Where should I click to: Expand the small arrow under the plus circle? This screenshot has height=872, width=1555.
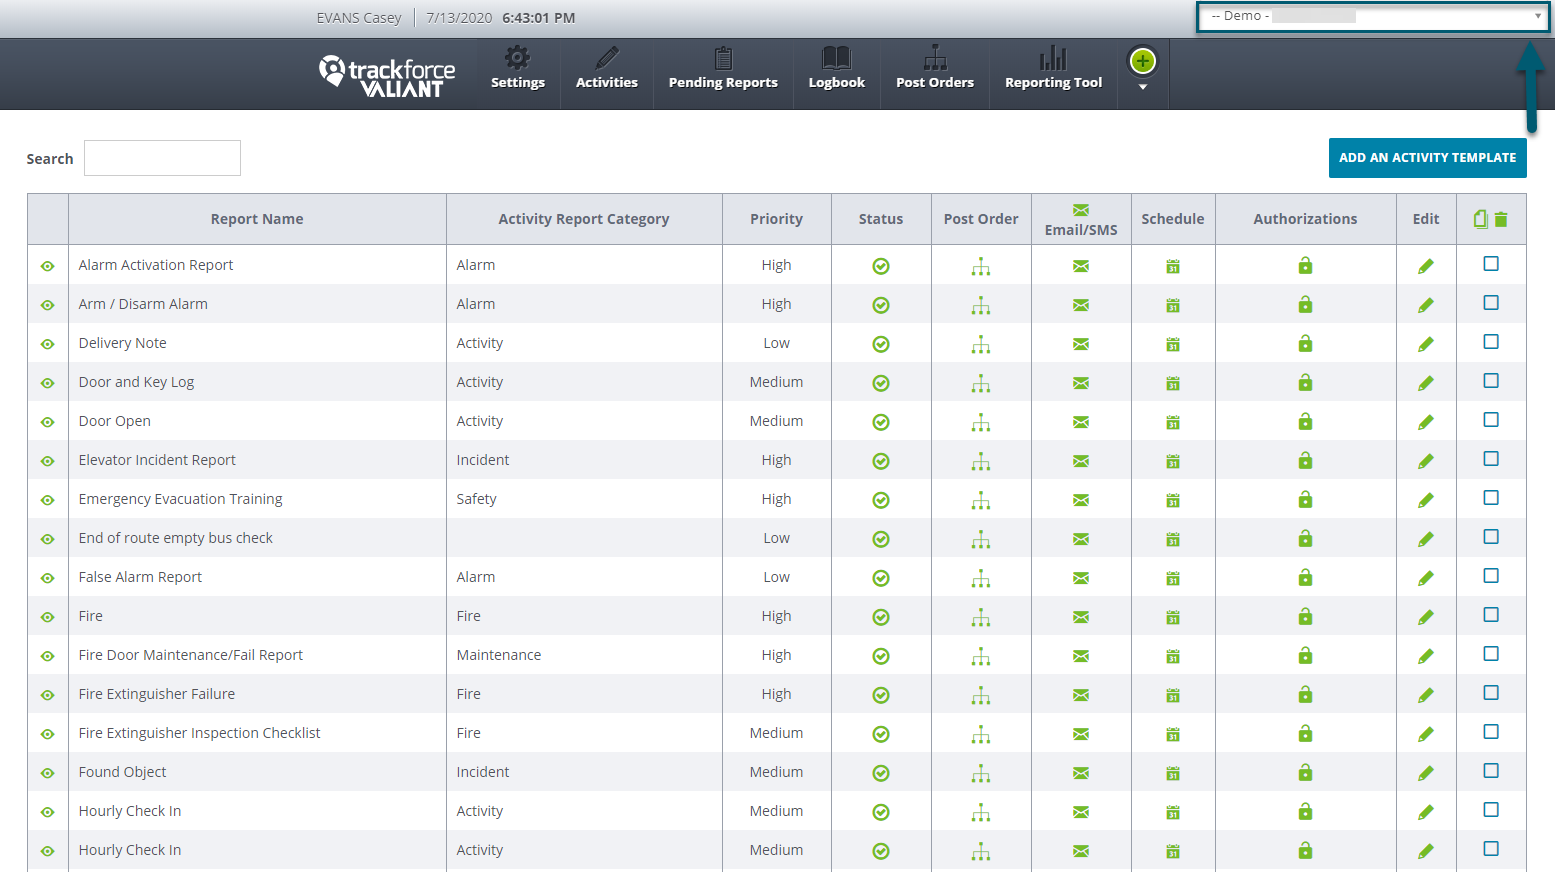[x=1142, y=88]
